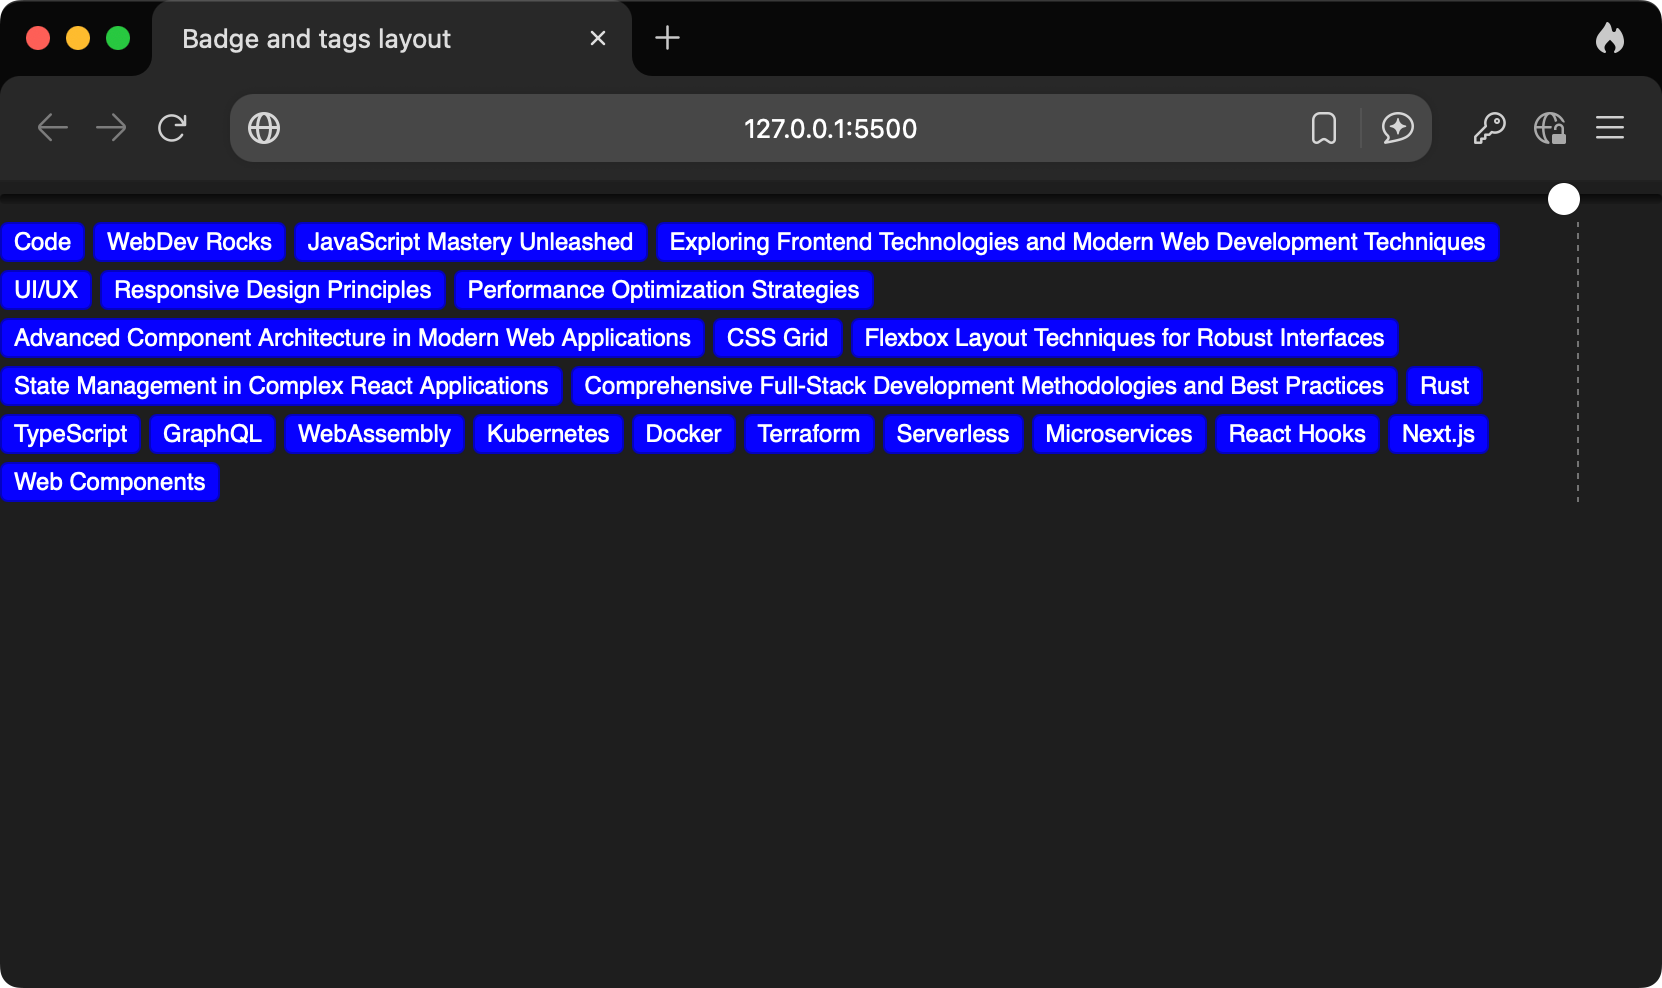Select the Web Components tag
Screen dimensions: 1662x988
tap(109, 482)
